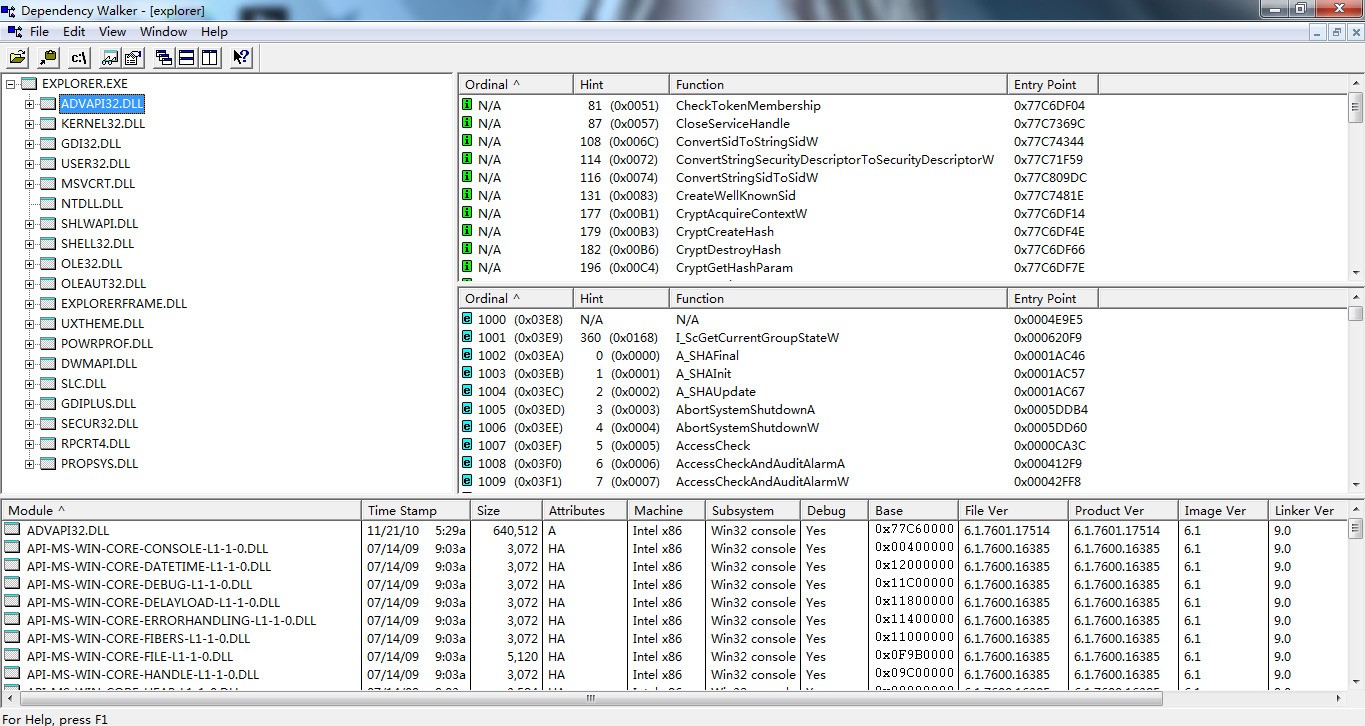Viewport: 1365px width, 726px height.
Task: Expand the SHELL32.DLL tree node
Action: click(x=29, y=244)
